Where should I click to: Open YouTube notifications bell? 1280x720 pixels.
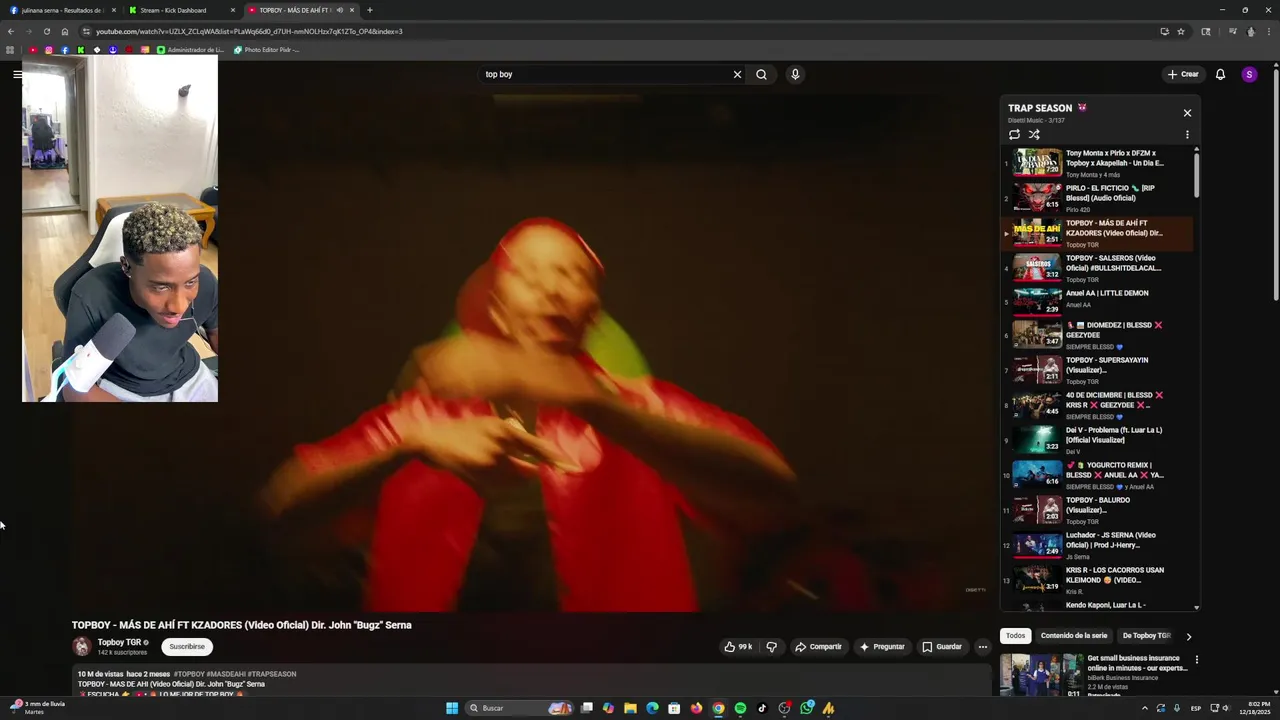[1220, 74]
